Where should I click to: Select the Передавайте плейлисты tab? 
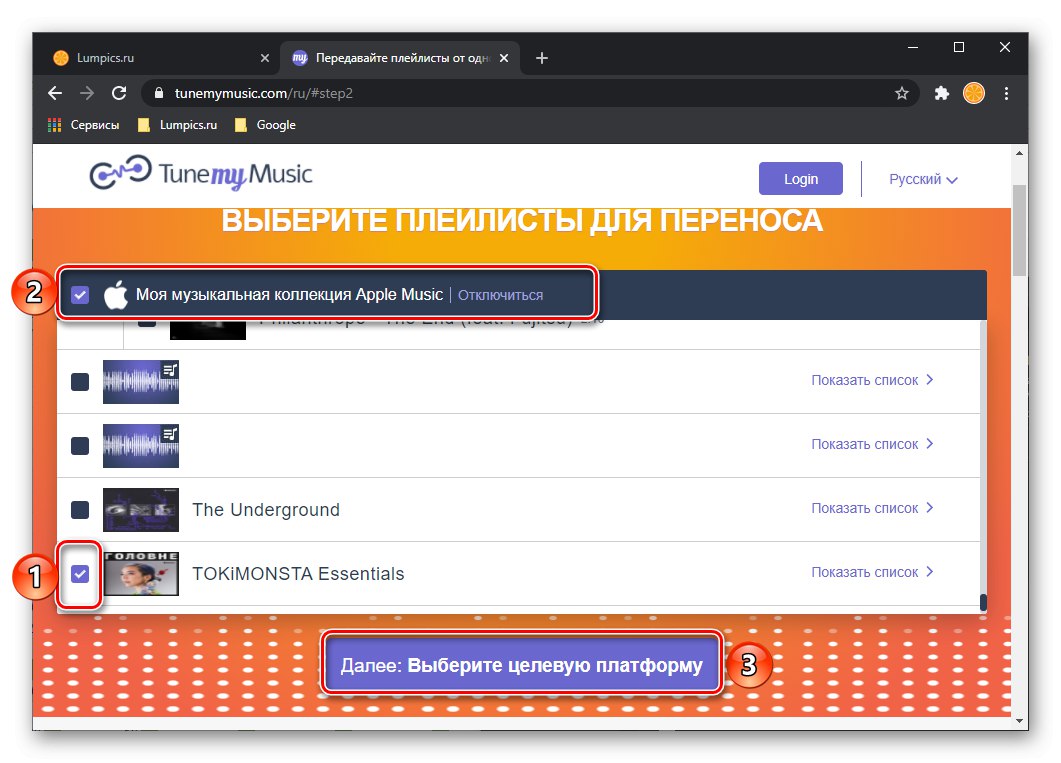click(399, 58)
